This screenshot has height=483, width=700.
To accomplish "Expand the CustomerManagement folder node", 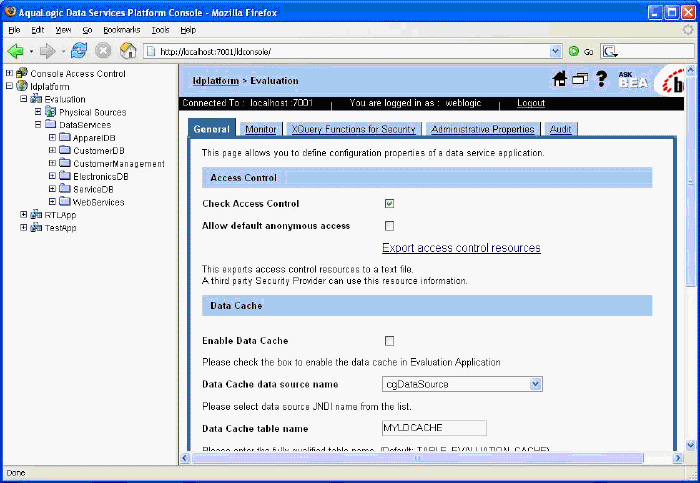I will 52,163.
